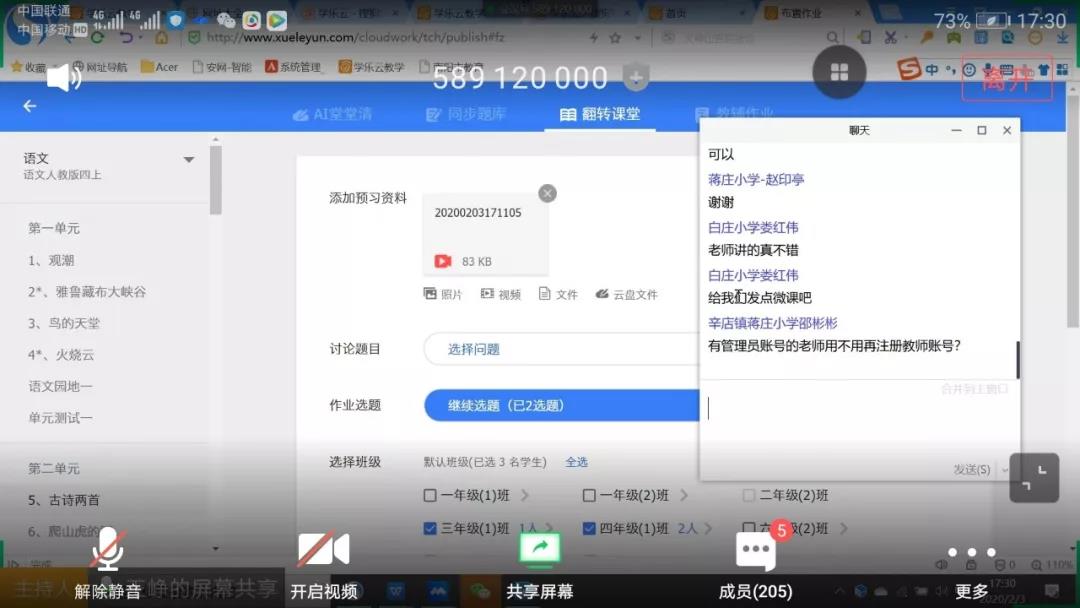Start sharing with 共享屏幕 icon
Viewport: 1080px width, 608px height.
(x=539, y=549)
